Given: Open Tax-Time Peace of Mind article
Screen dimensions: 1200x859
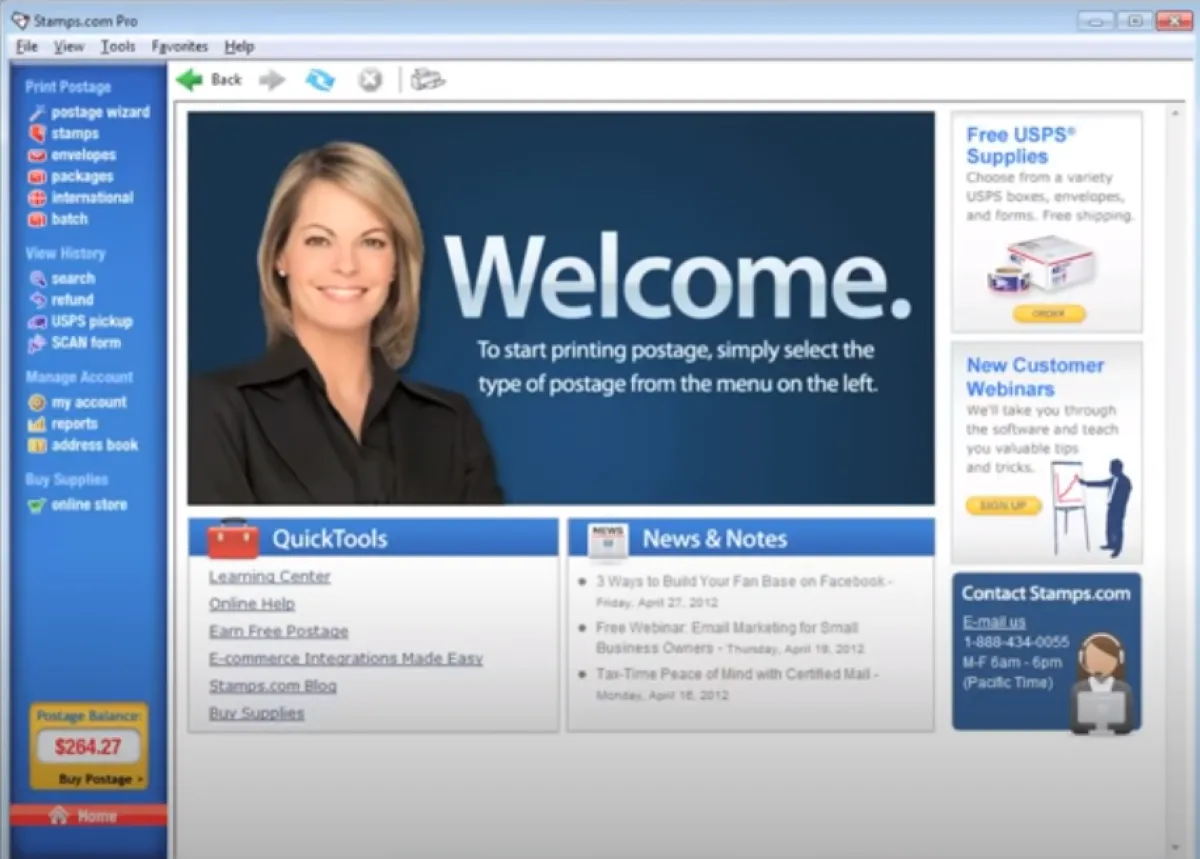Looking at the screenshot, I should pos(737,674).
